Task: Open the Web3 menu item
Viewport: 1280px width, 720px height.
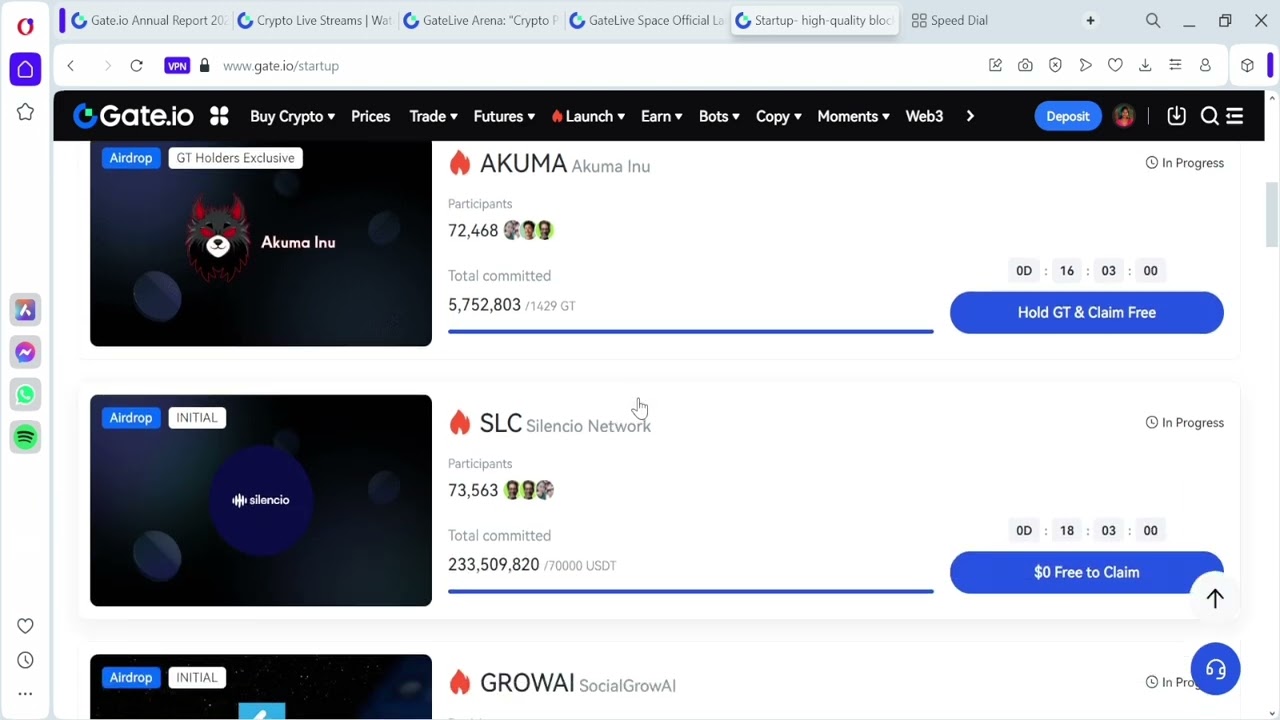Action: (924, 116)
